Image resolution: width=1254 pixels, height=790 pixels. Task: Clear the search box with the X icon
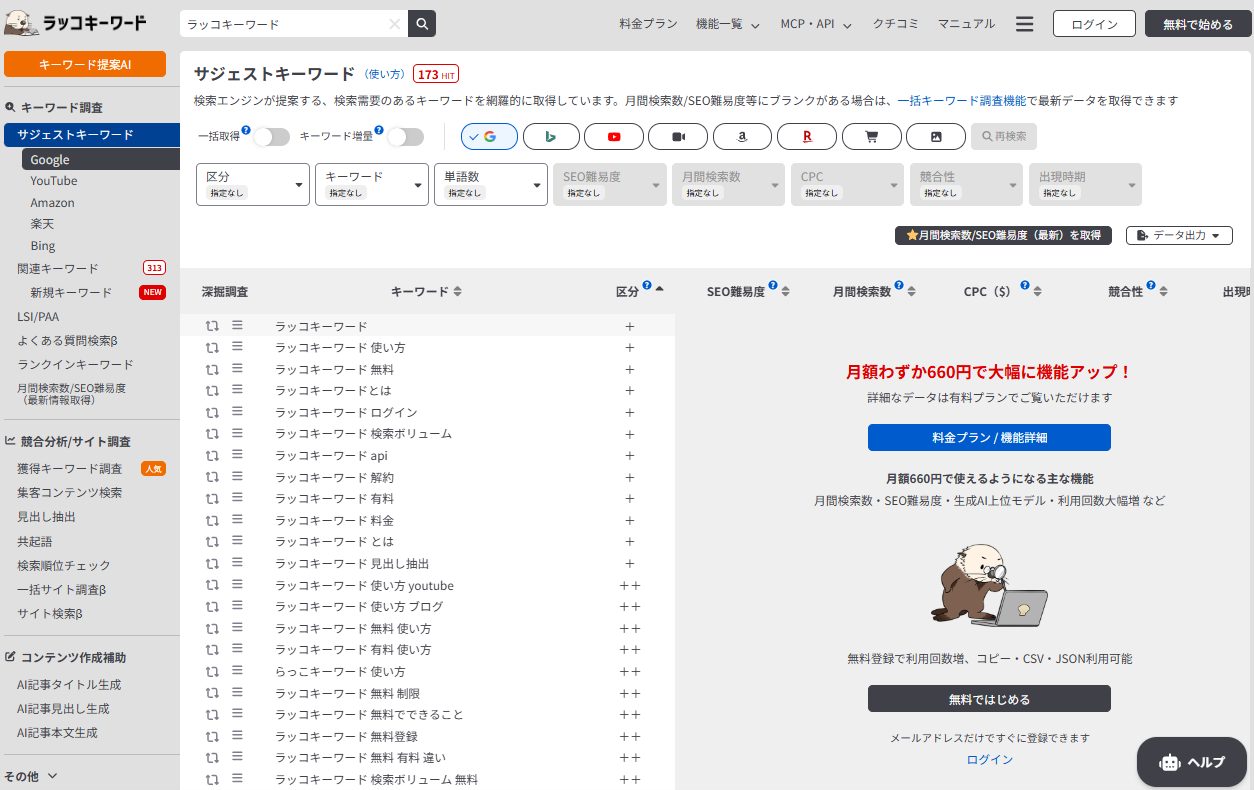point(395,24)
